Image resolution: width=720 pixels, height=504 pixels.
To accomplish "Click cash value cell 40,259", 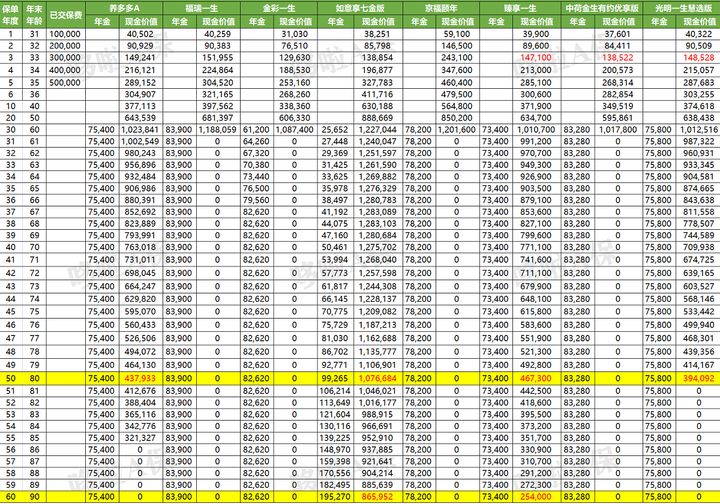I will (x=218, y=34).
